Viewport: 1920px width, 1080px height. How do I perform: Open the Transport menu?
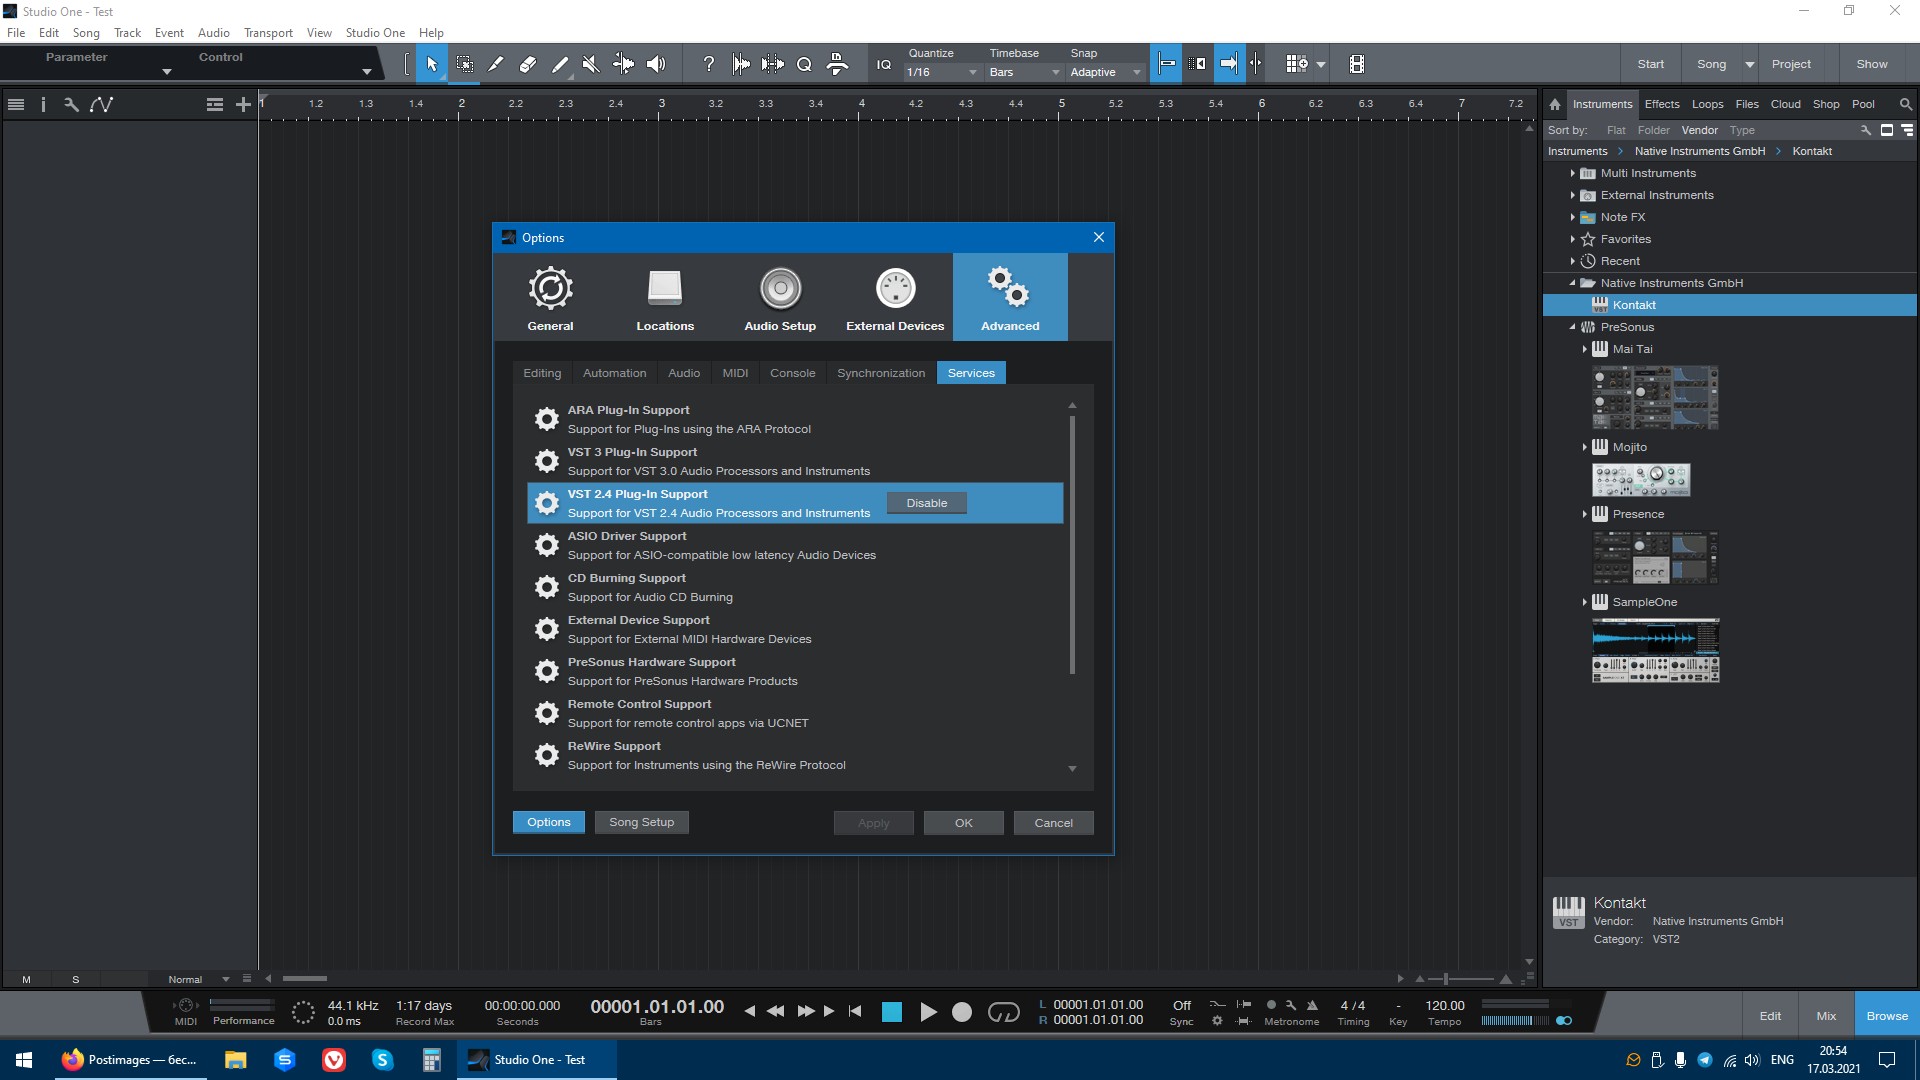(268, 33)
